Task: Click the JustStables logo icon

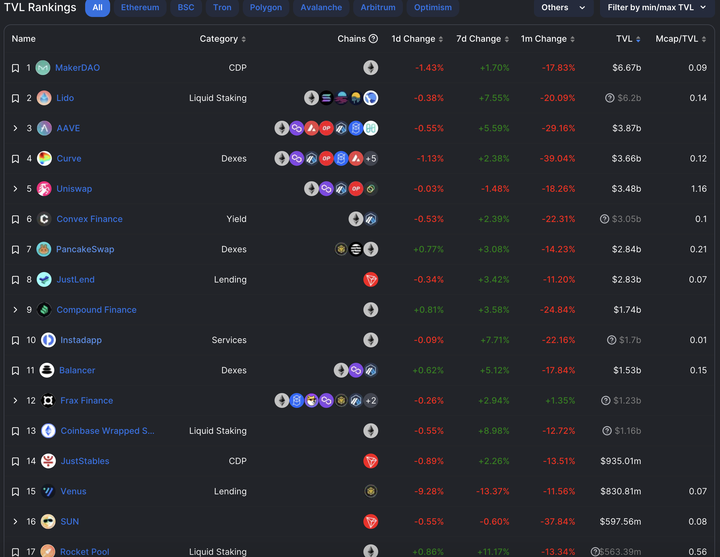Action: (48, 461)
